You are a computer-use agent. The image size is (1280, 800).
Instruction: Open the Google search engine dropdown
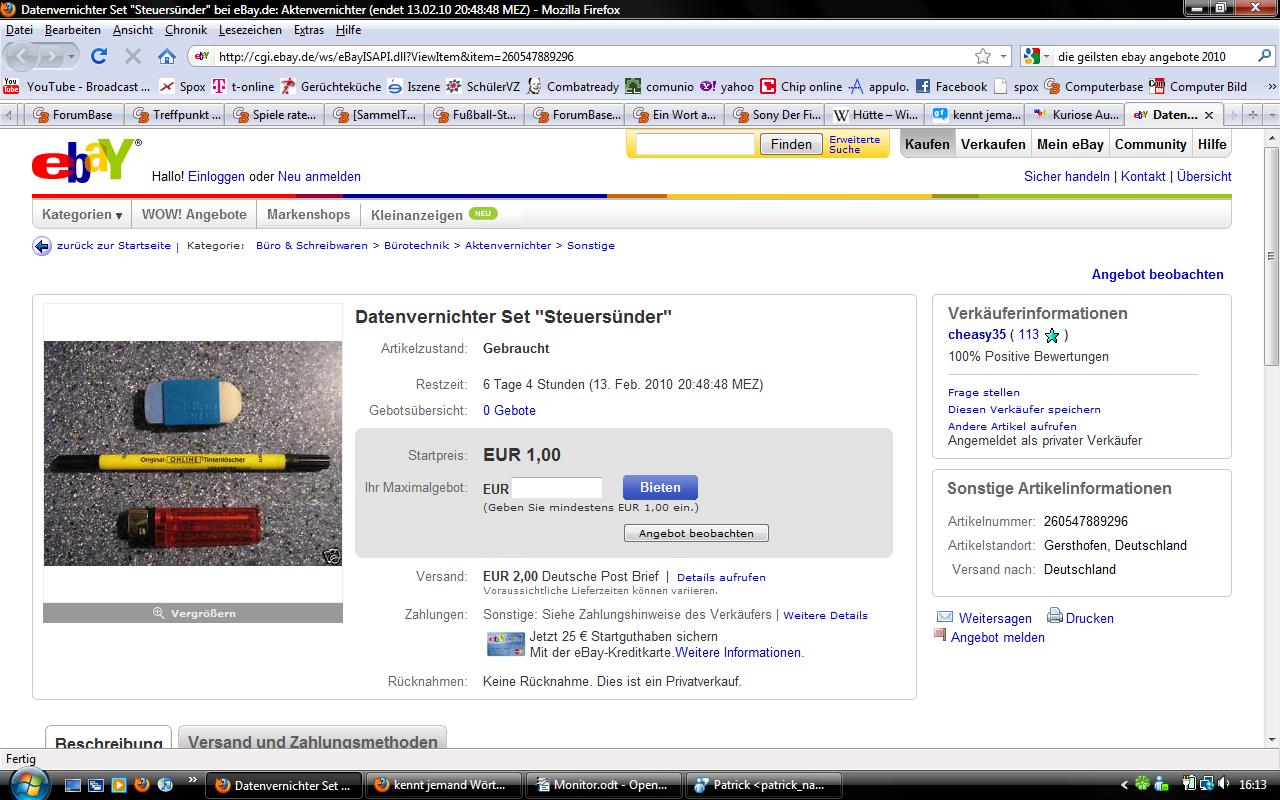(x=1037, y=56)
